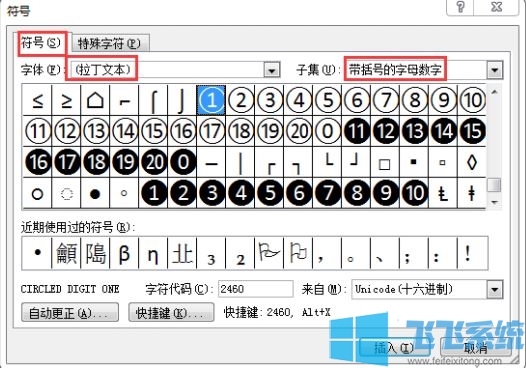Select the black circled ❶ symbol
Viewport: 526px width, 368px height.
[x=153, y=193]
